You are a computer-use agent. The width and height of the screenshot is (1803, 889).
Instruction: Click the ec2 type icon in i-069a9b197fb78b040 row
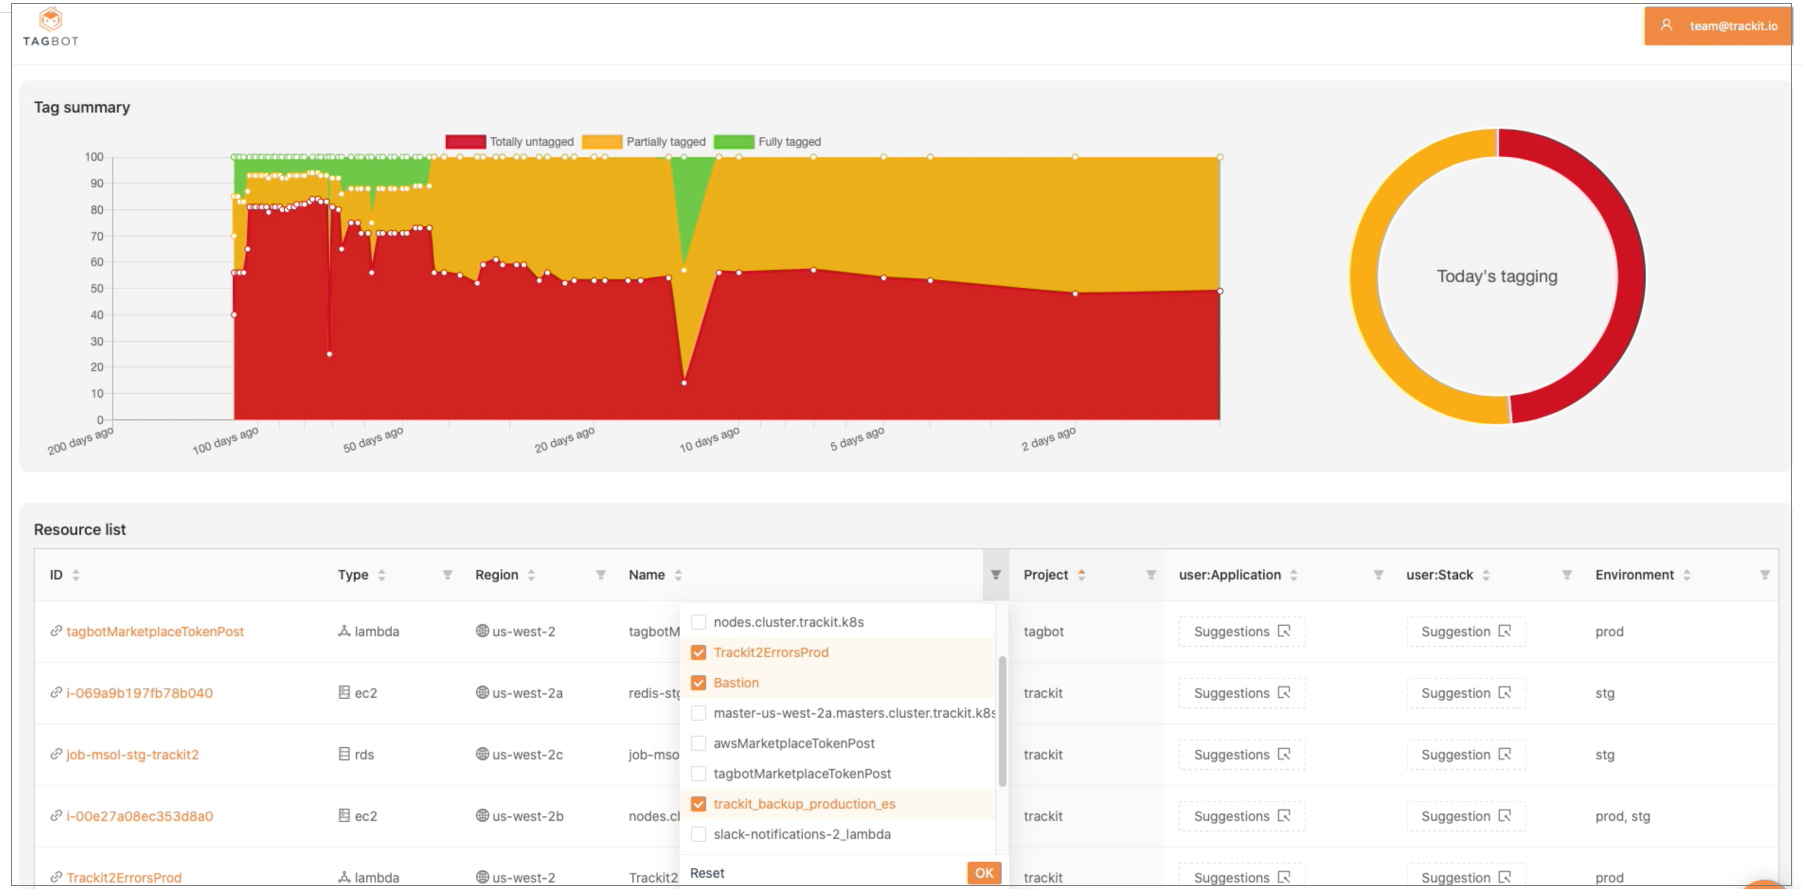tap(344, 692)
